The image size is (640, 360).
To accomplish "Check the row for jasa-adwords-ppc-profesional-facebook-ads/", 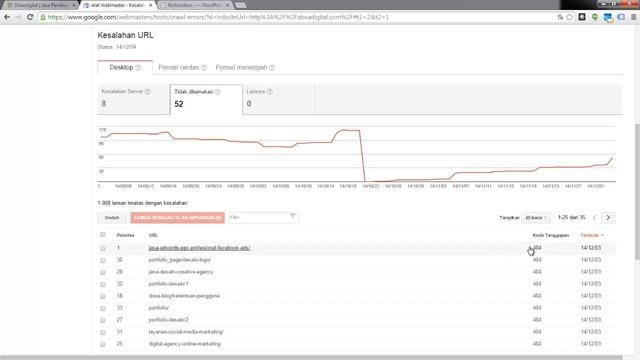I will coord(102,248).
